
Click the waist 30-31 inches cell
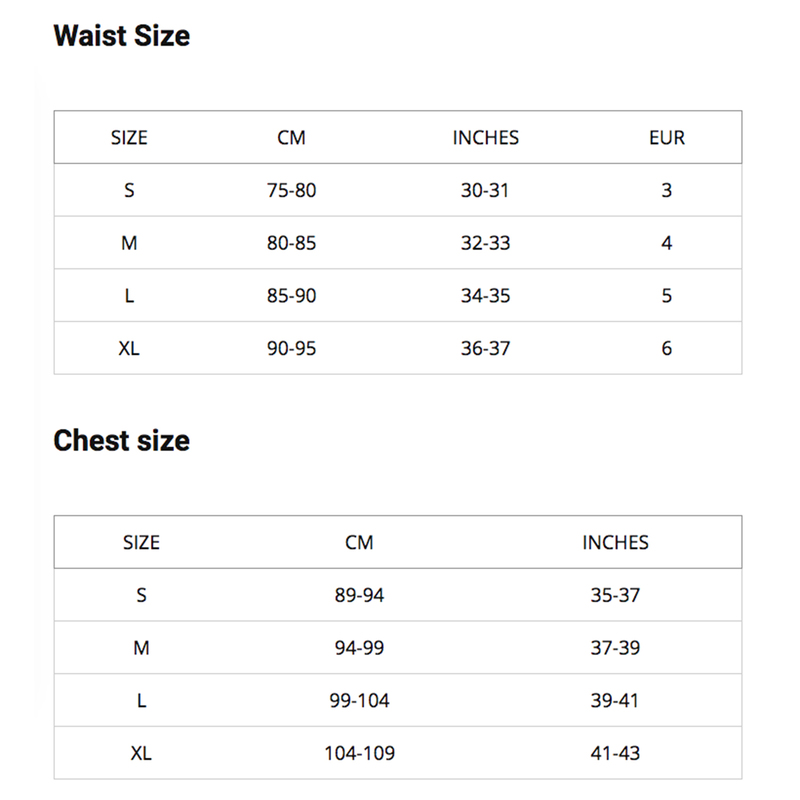(x=485, y=190)
